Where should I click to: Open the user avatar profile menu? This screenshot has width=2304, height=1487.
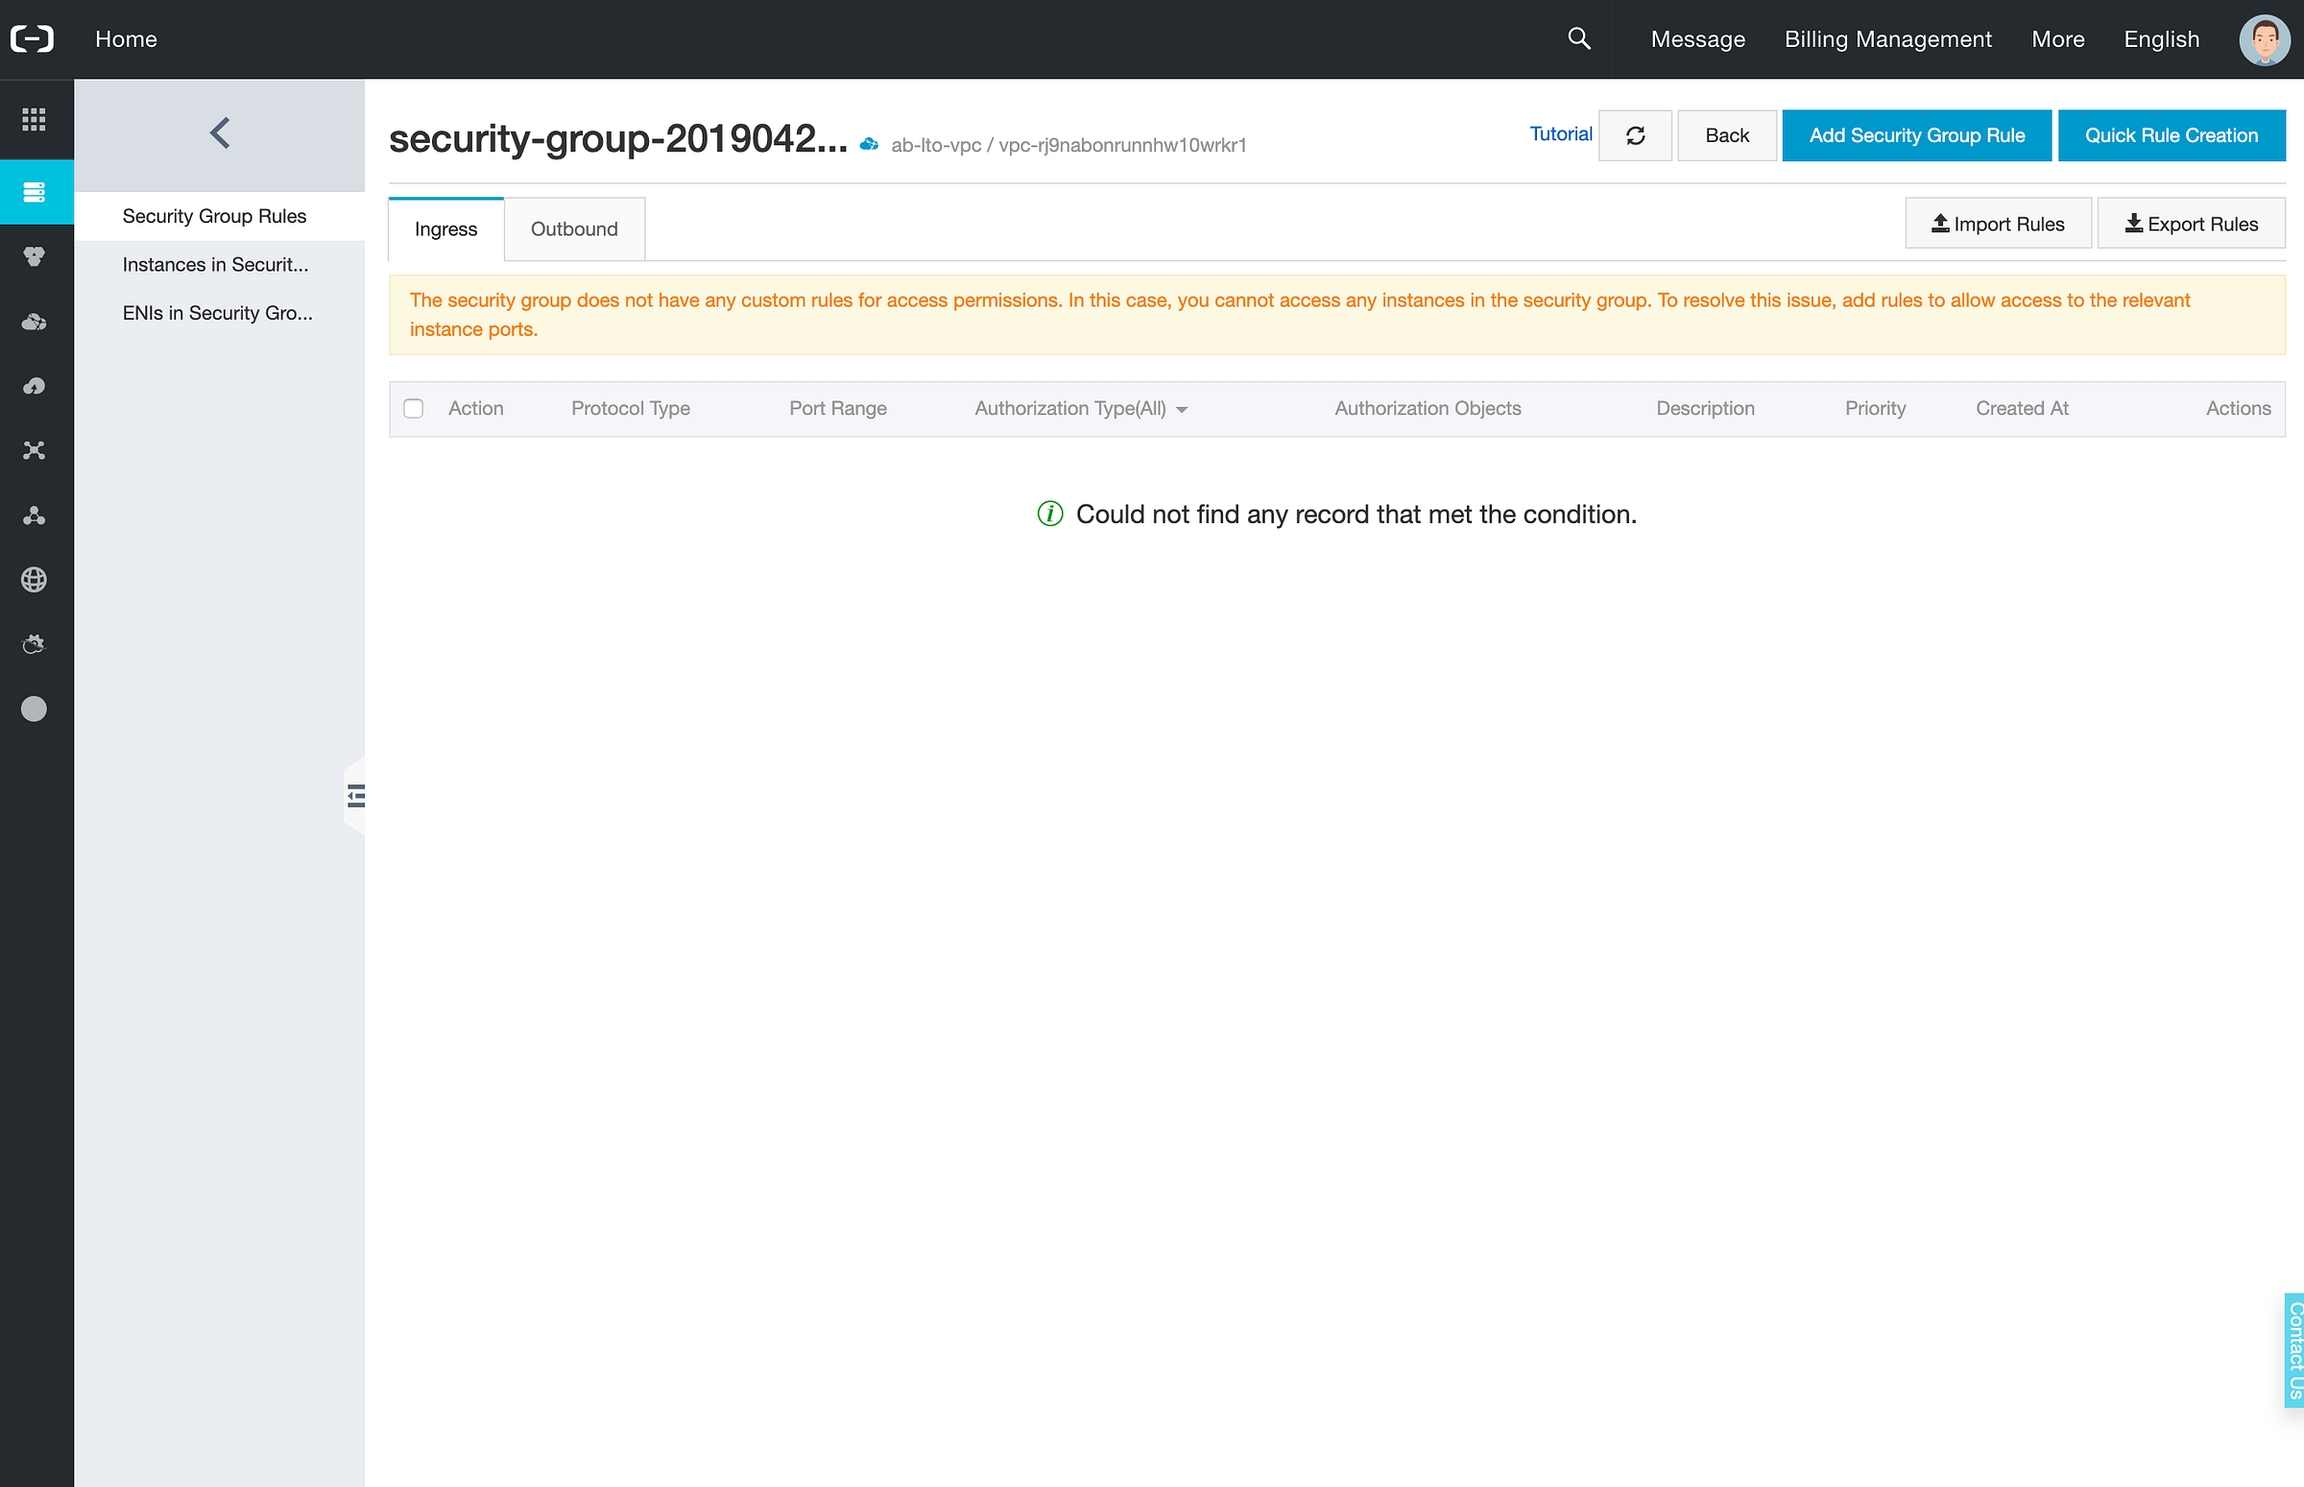[2264, 40]
